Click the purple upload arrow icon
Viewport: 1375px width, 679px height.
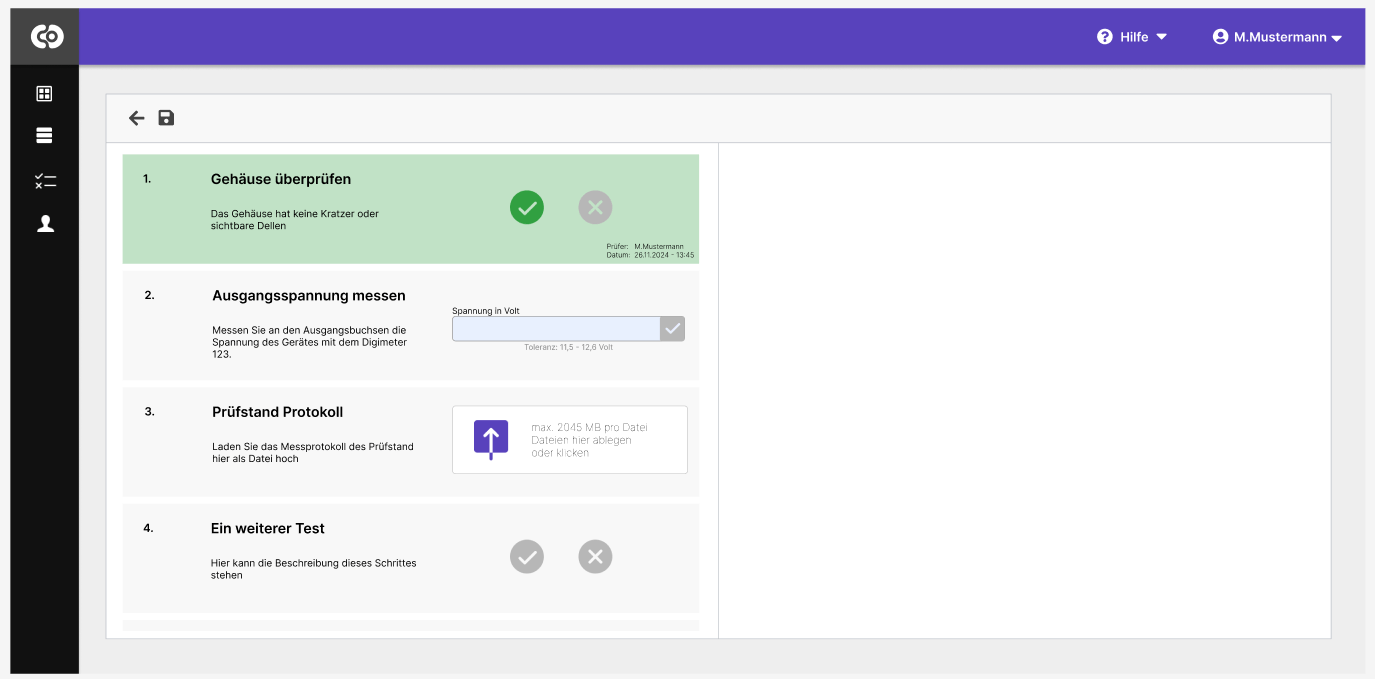click(x=491, y=439)
